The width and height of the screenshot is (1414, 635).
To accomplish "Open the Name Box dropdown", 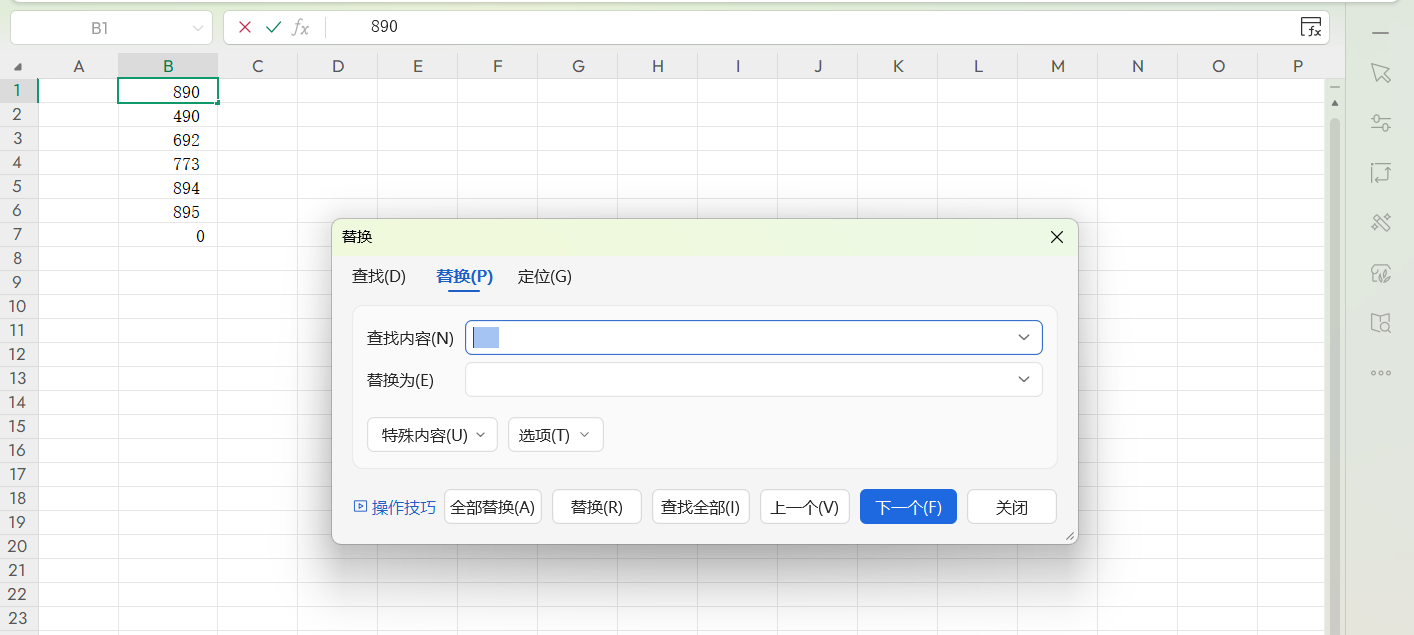I will pos(197,27).
